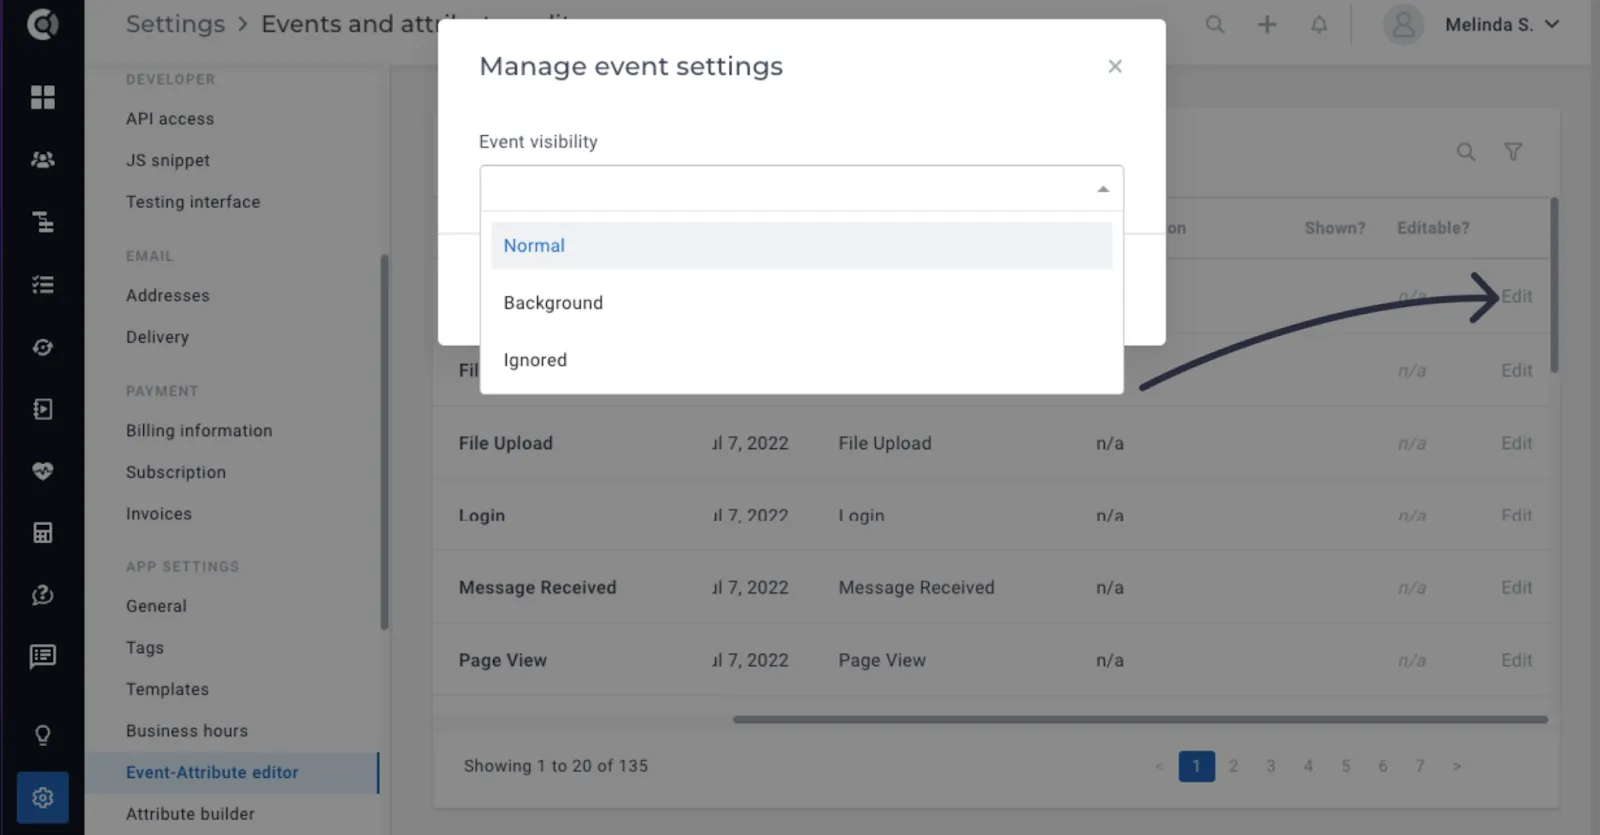Open the calculator icon in sidebar

tap(42, 533)
